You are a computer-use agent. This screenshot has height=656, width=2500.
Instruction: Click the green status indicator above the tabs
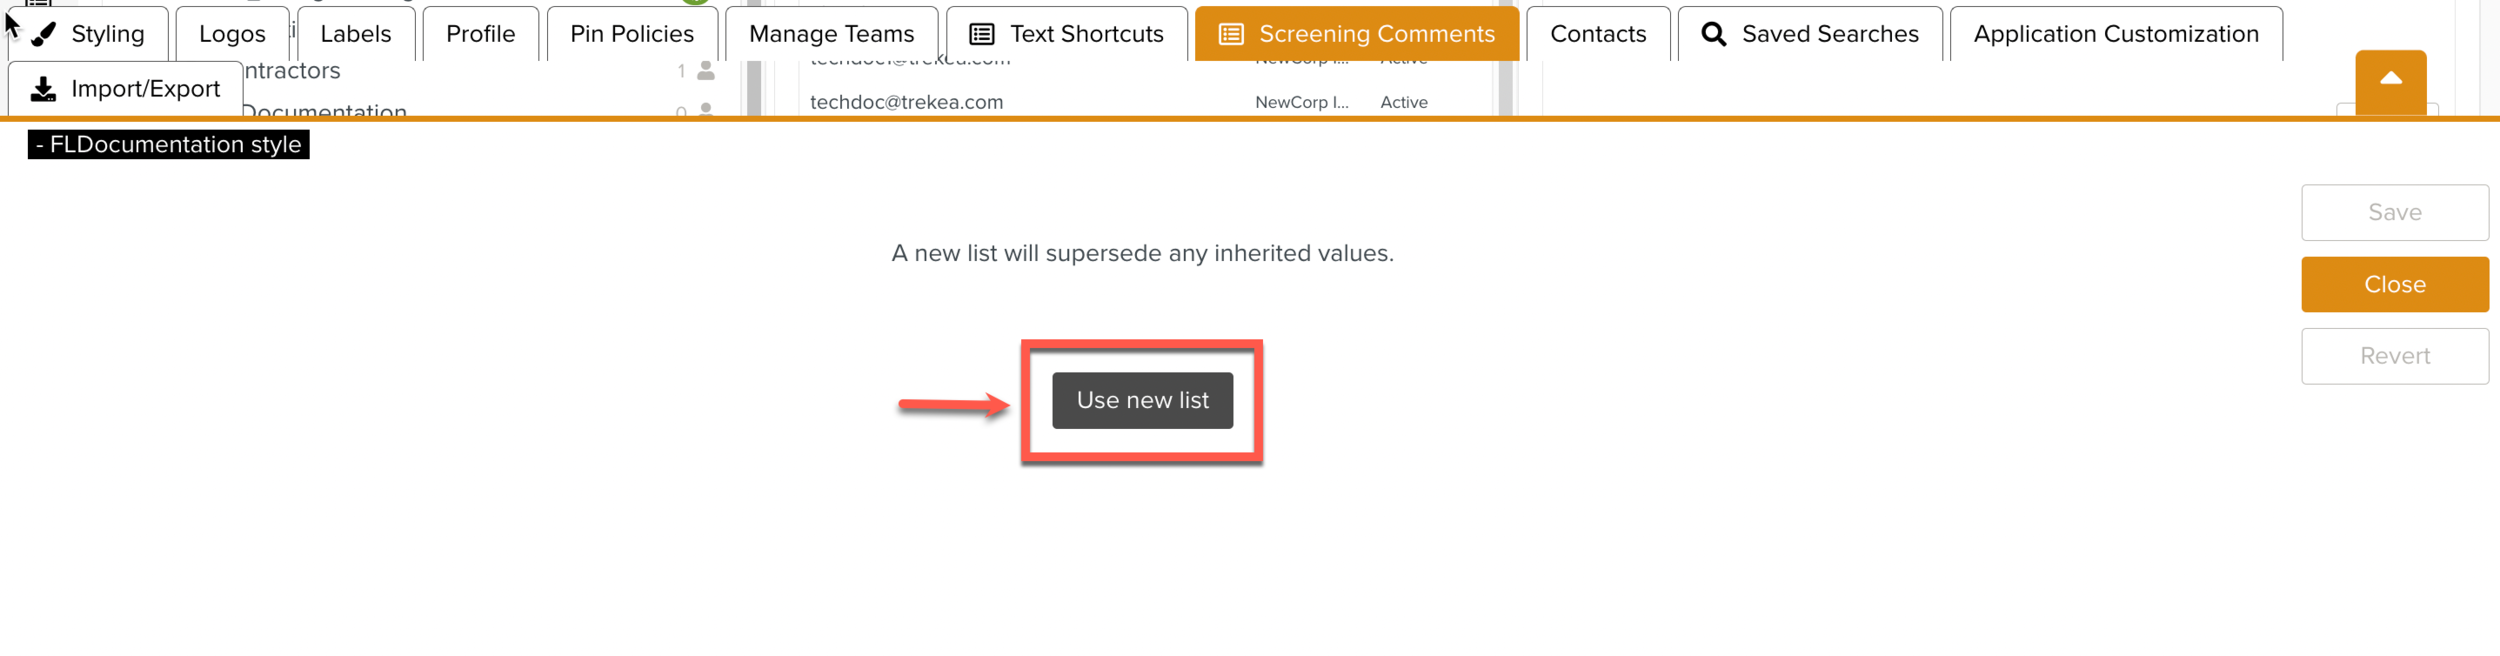(694, 3)
